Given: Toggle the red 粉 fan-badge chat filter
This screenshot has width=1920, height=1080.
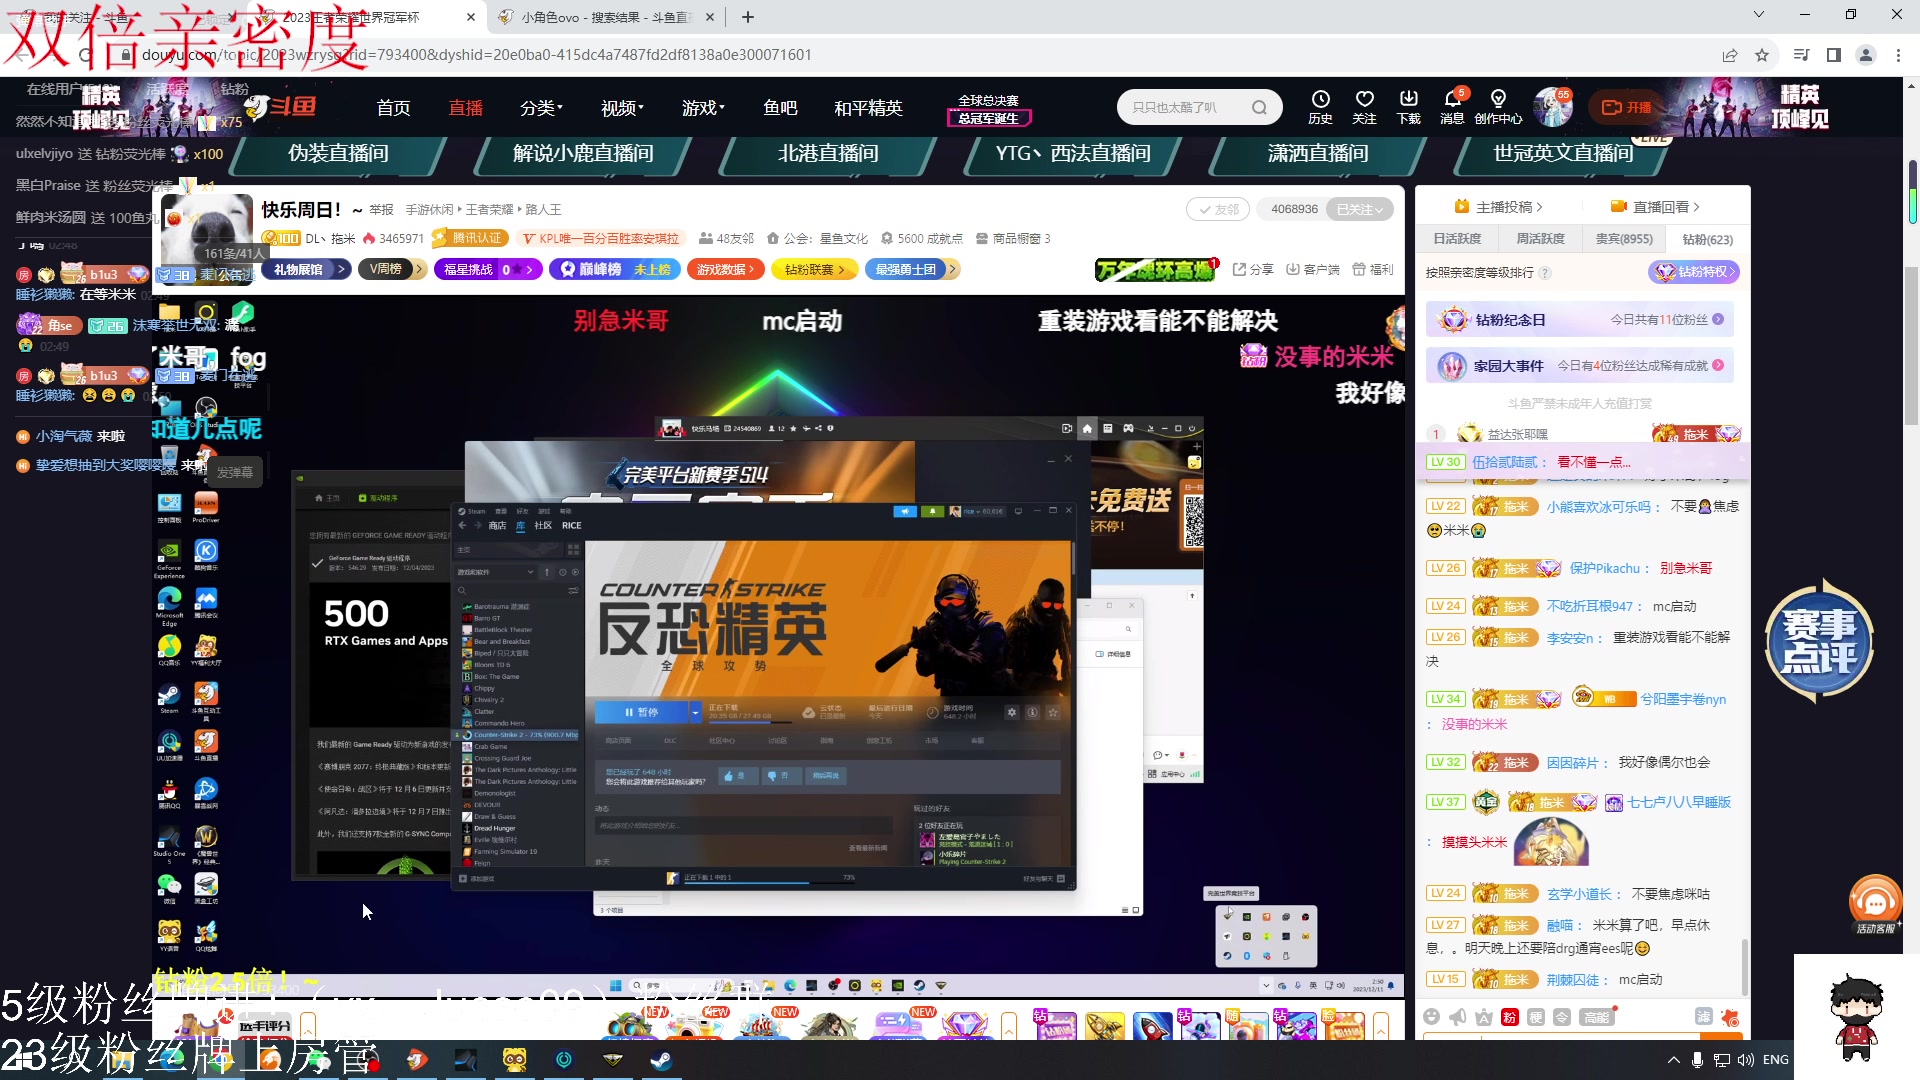Looking at the screenshot, I should click(1508, 1017).
